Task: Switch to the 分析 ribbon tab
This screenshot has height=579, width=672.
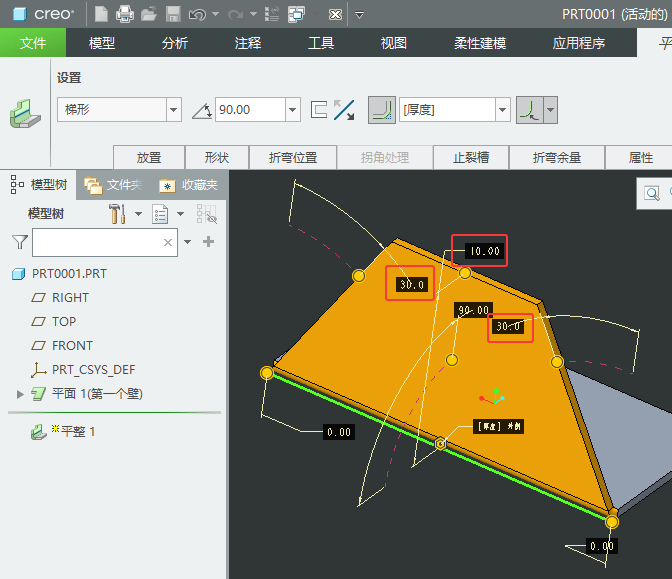Action: pyautogui.click(x=175, y=43)
